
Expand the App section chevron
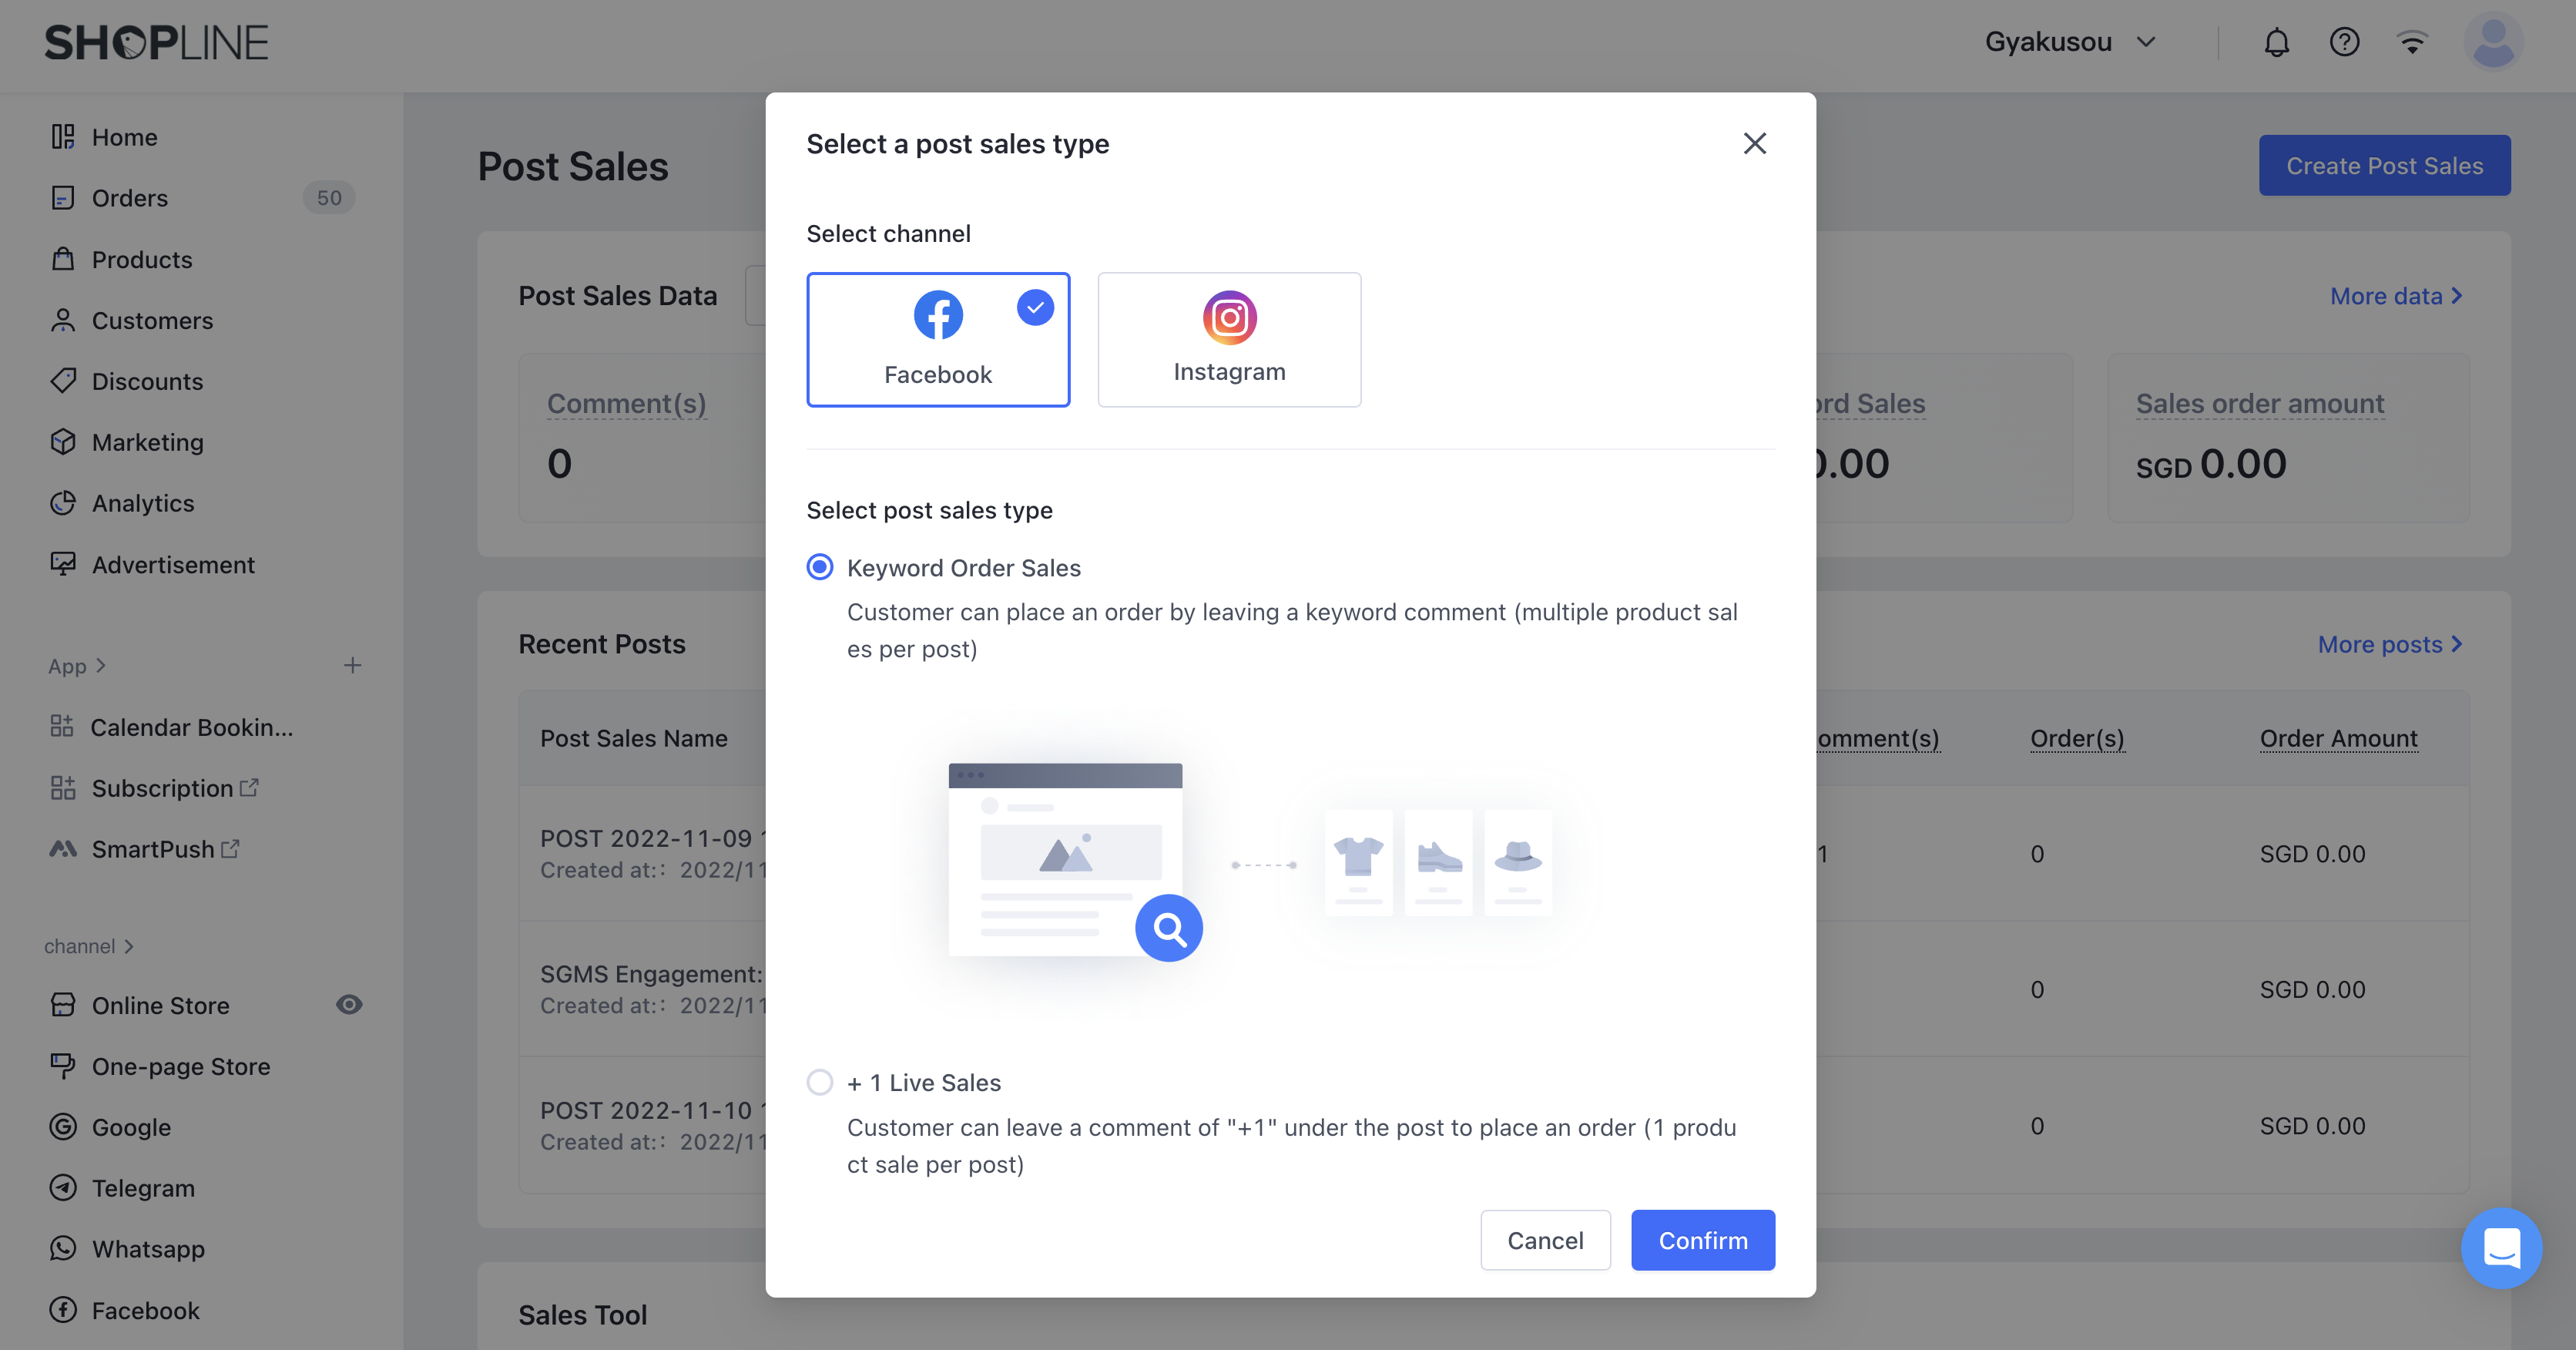[x=100, y=666]
